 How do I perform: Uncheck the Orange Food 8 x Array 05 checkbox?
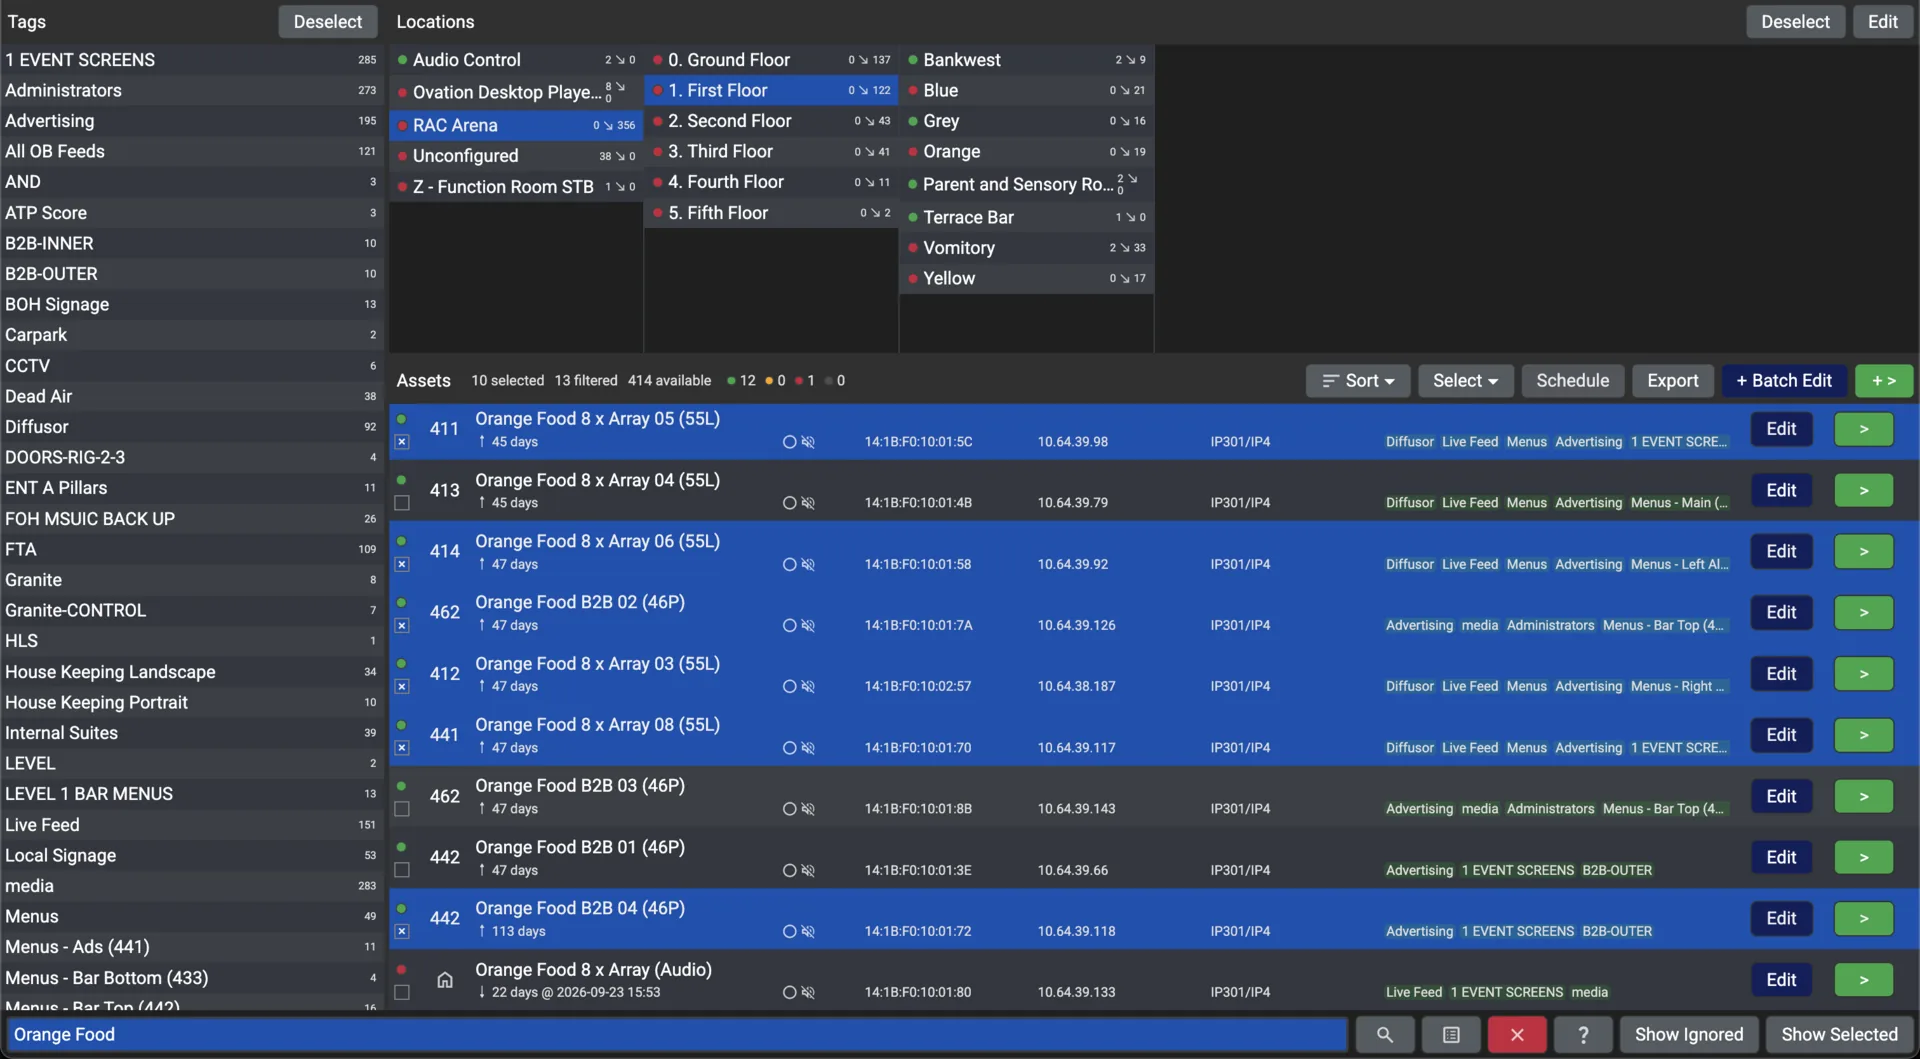(402, 442)
